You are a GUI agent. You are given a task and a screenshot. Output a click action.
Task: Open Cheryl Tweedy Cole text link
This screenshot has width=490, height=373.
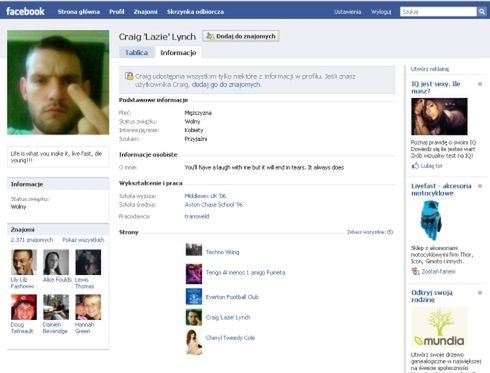(230, 338)
